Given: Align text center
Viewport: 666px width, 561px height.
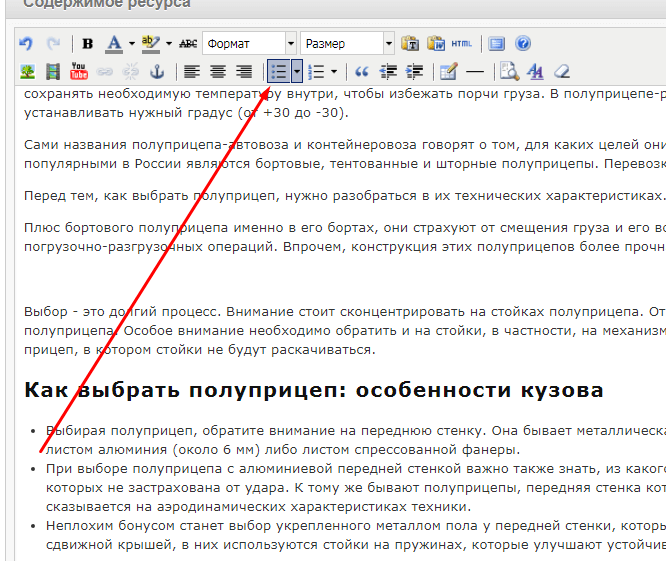Looking at the screenshot, I should [x=218, y=71].
